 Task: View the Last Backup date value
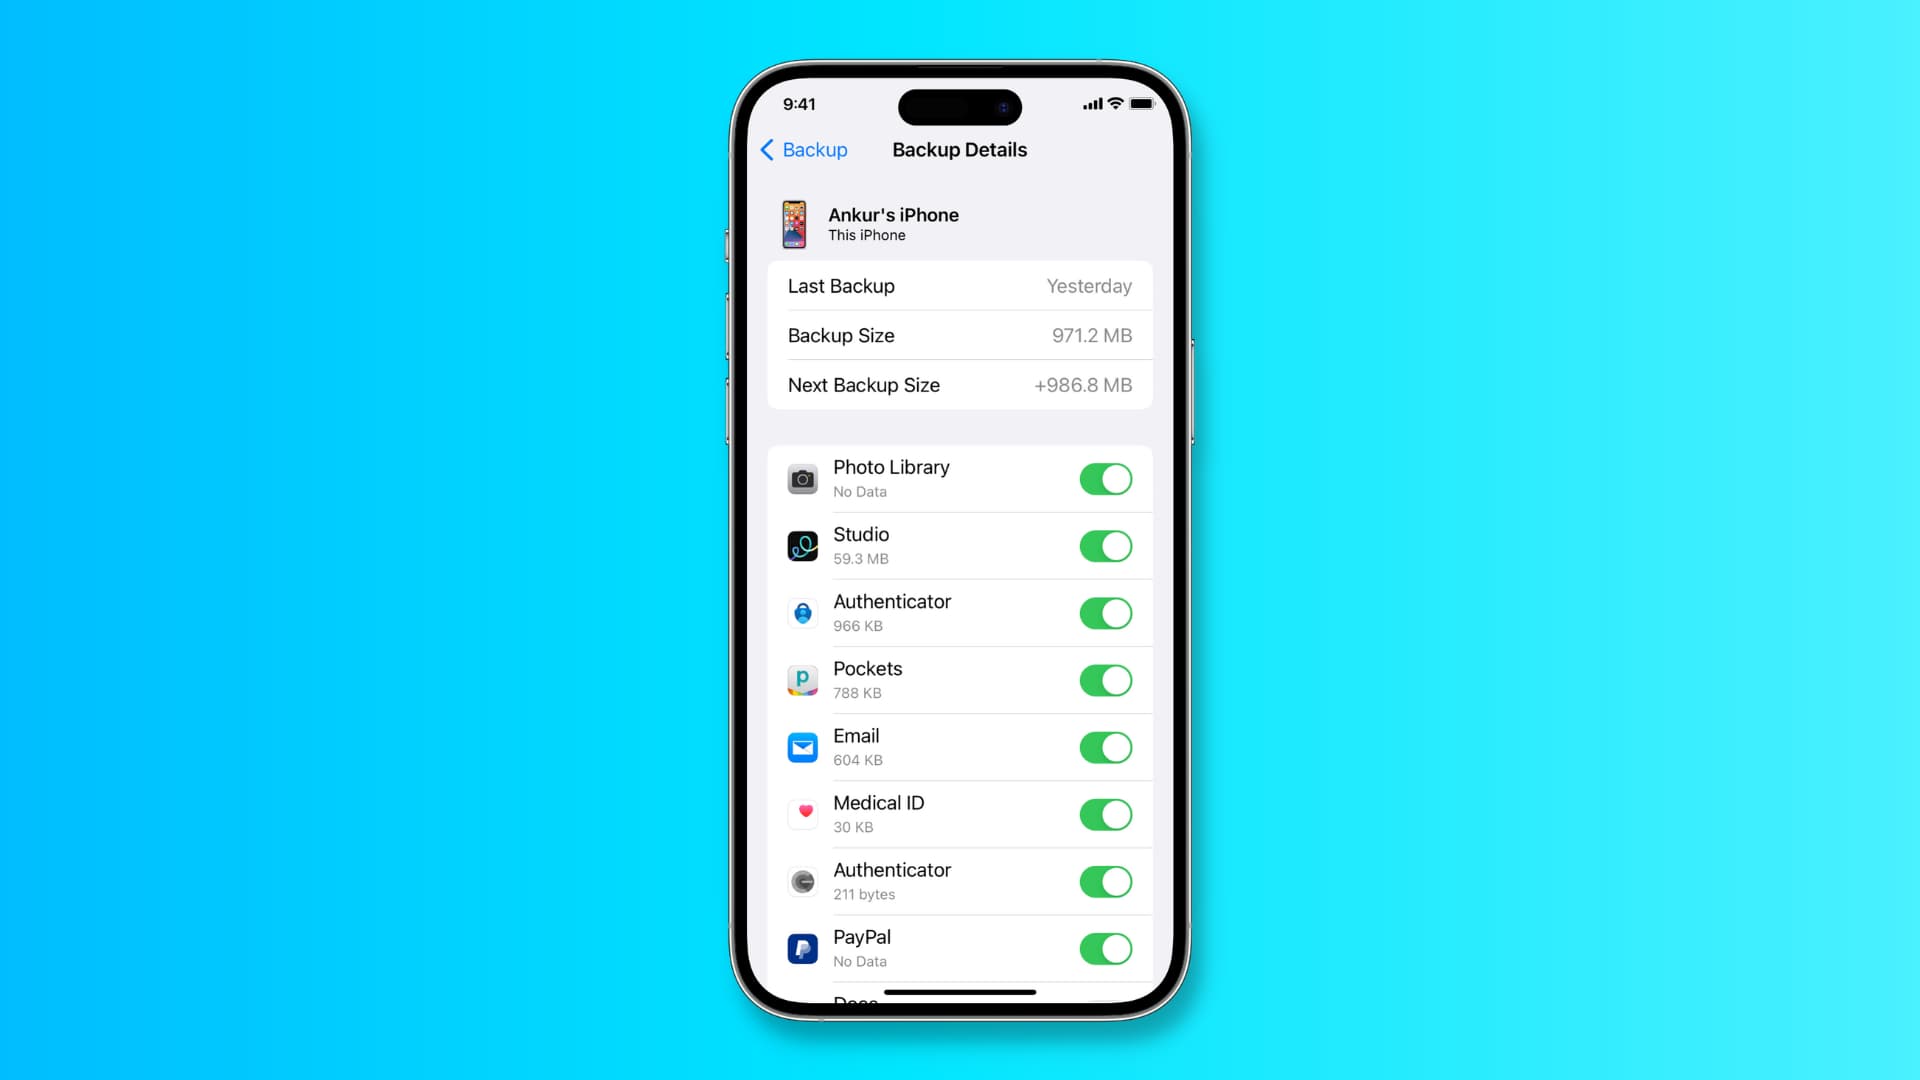pos(1089,285)
